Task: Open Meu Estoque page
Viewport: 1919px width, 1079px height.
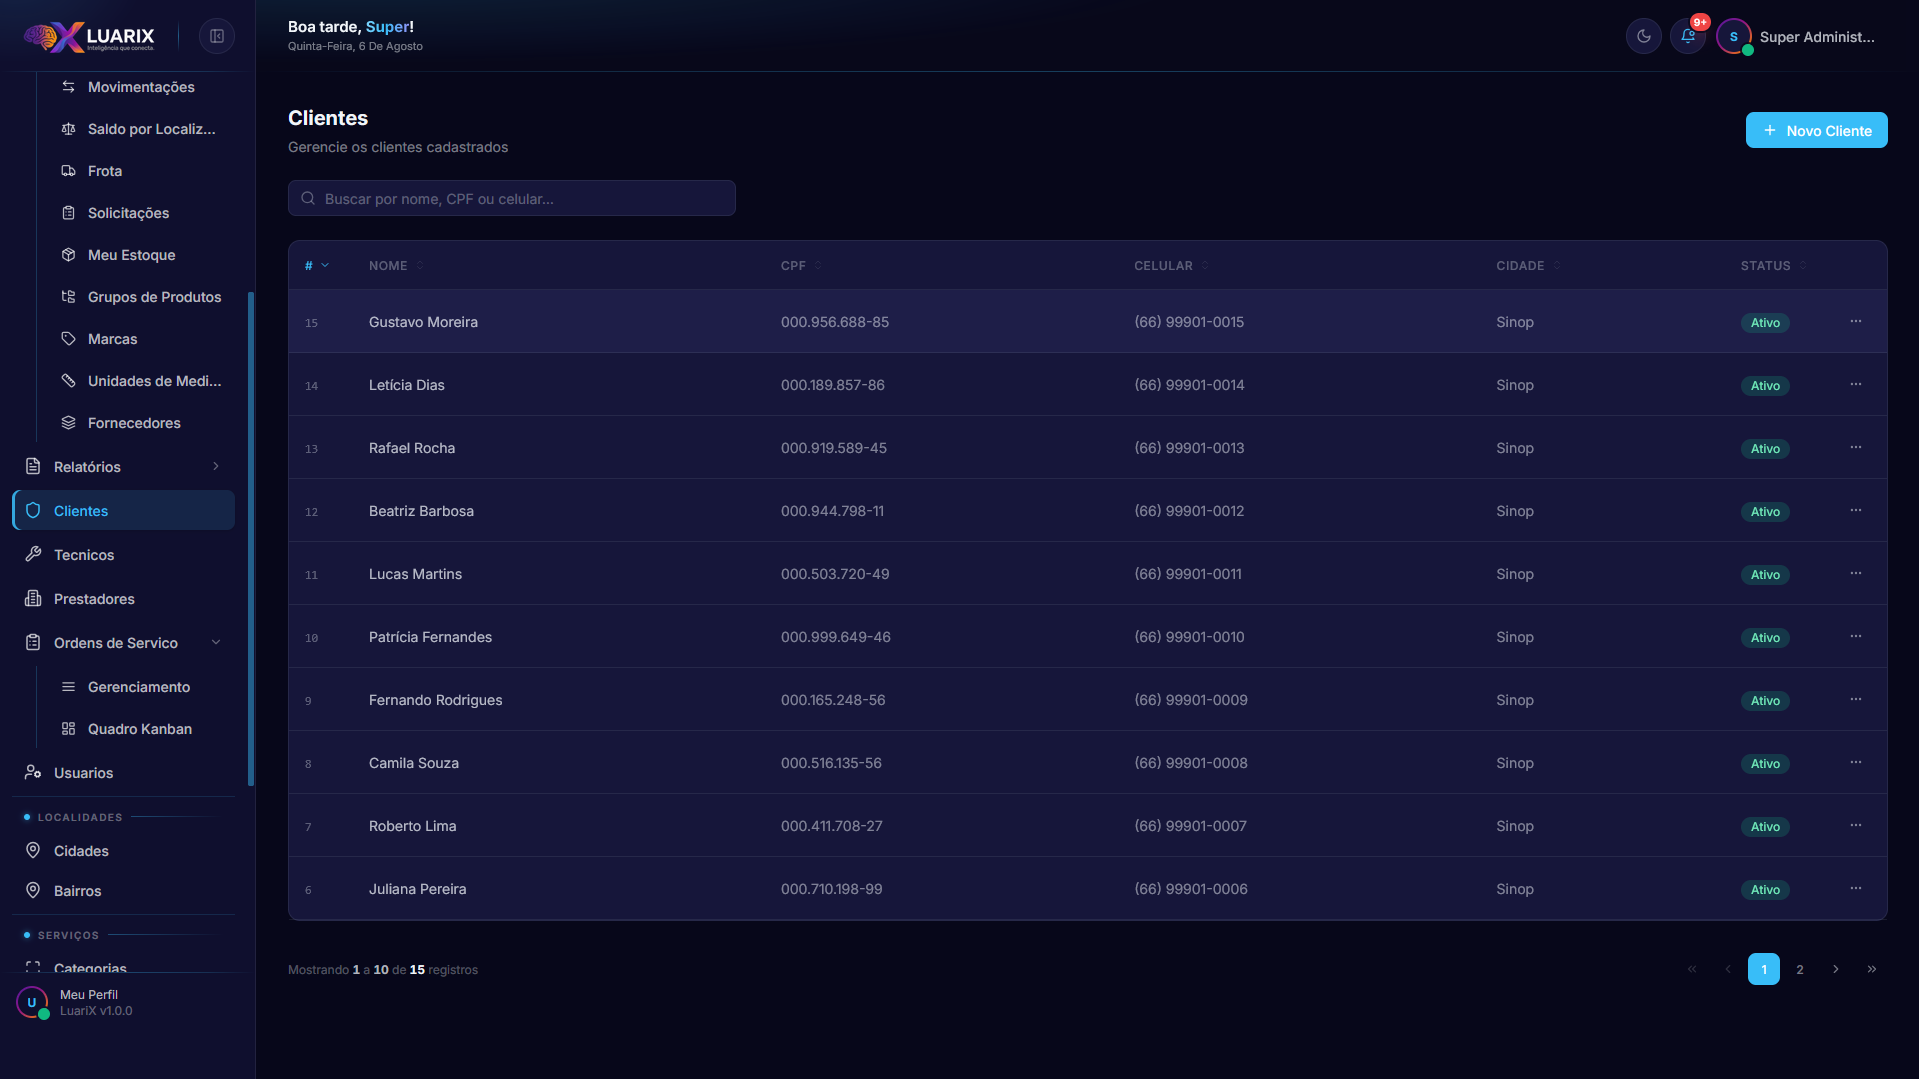Action: (x=131, y=255)
